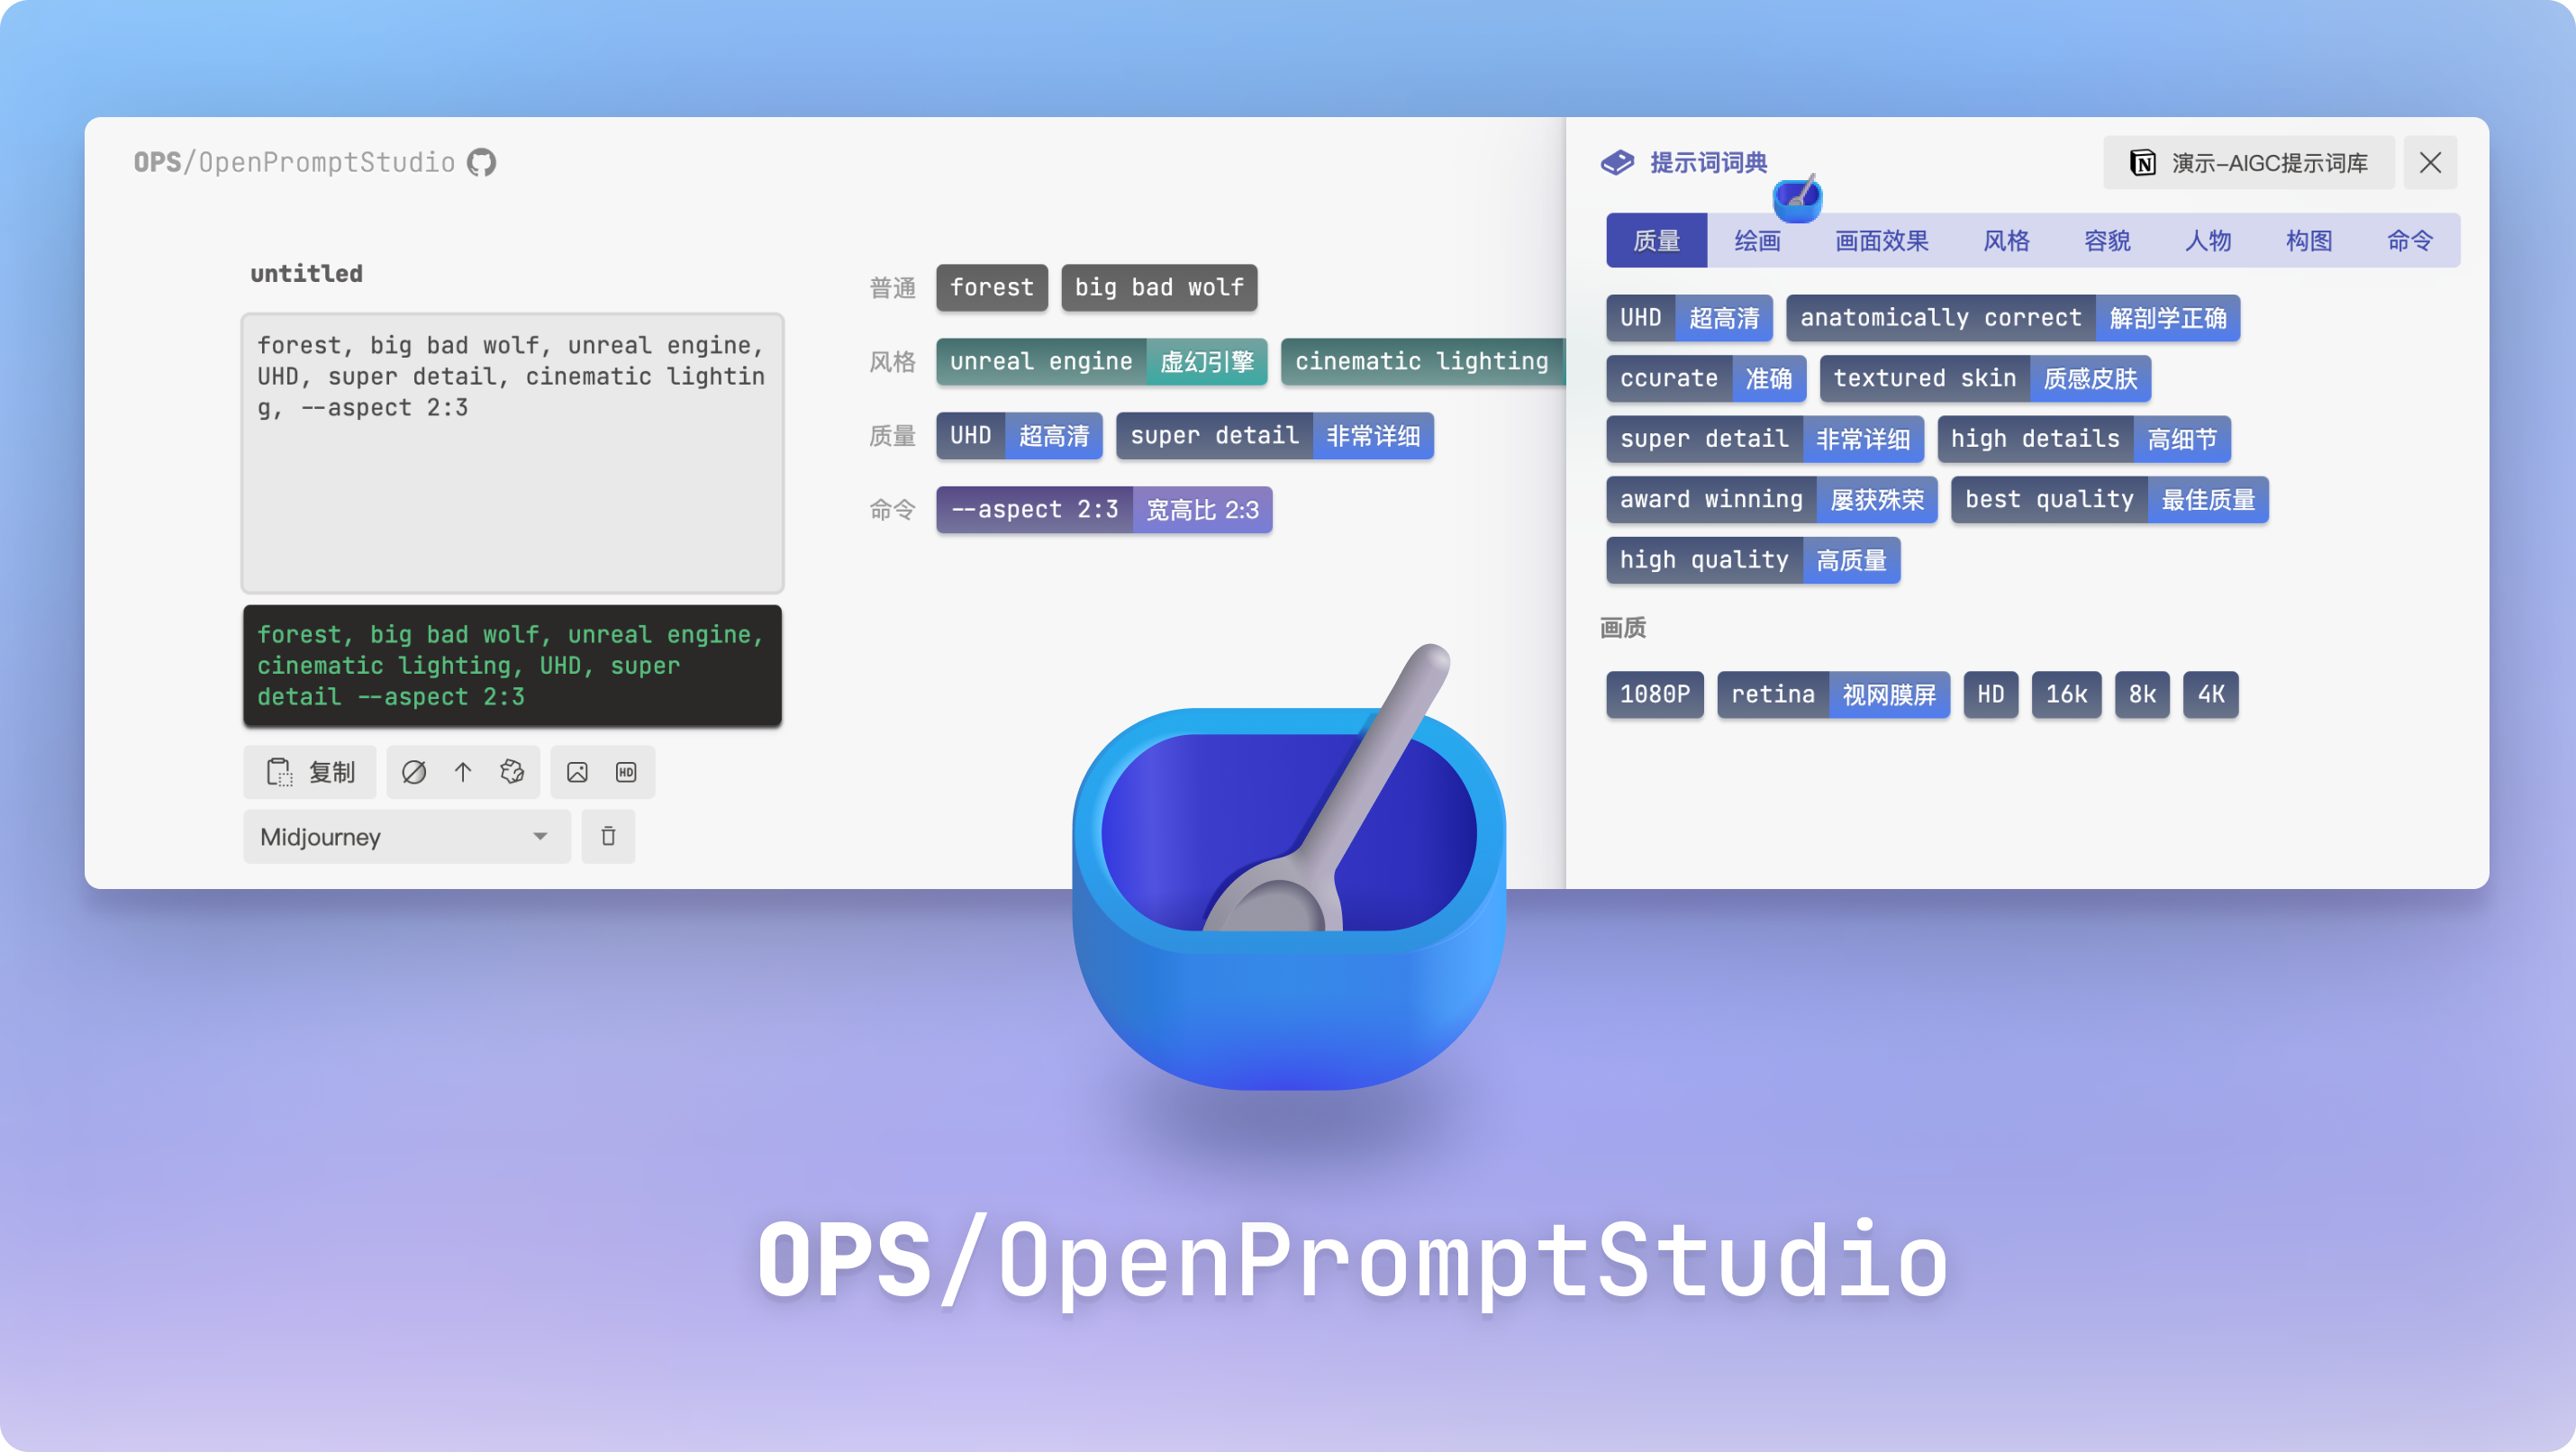Select the 画面效果 tab in prompt dictionary
This screenshot has width=2576, height=1452.
click(1881, 237)
